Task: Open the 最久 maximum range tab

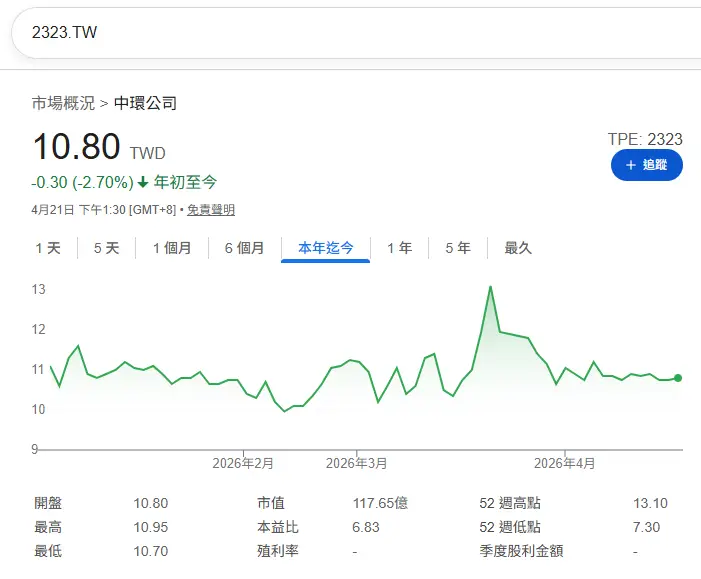Action: pyautogui.click(x=518, y=248)
